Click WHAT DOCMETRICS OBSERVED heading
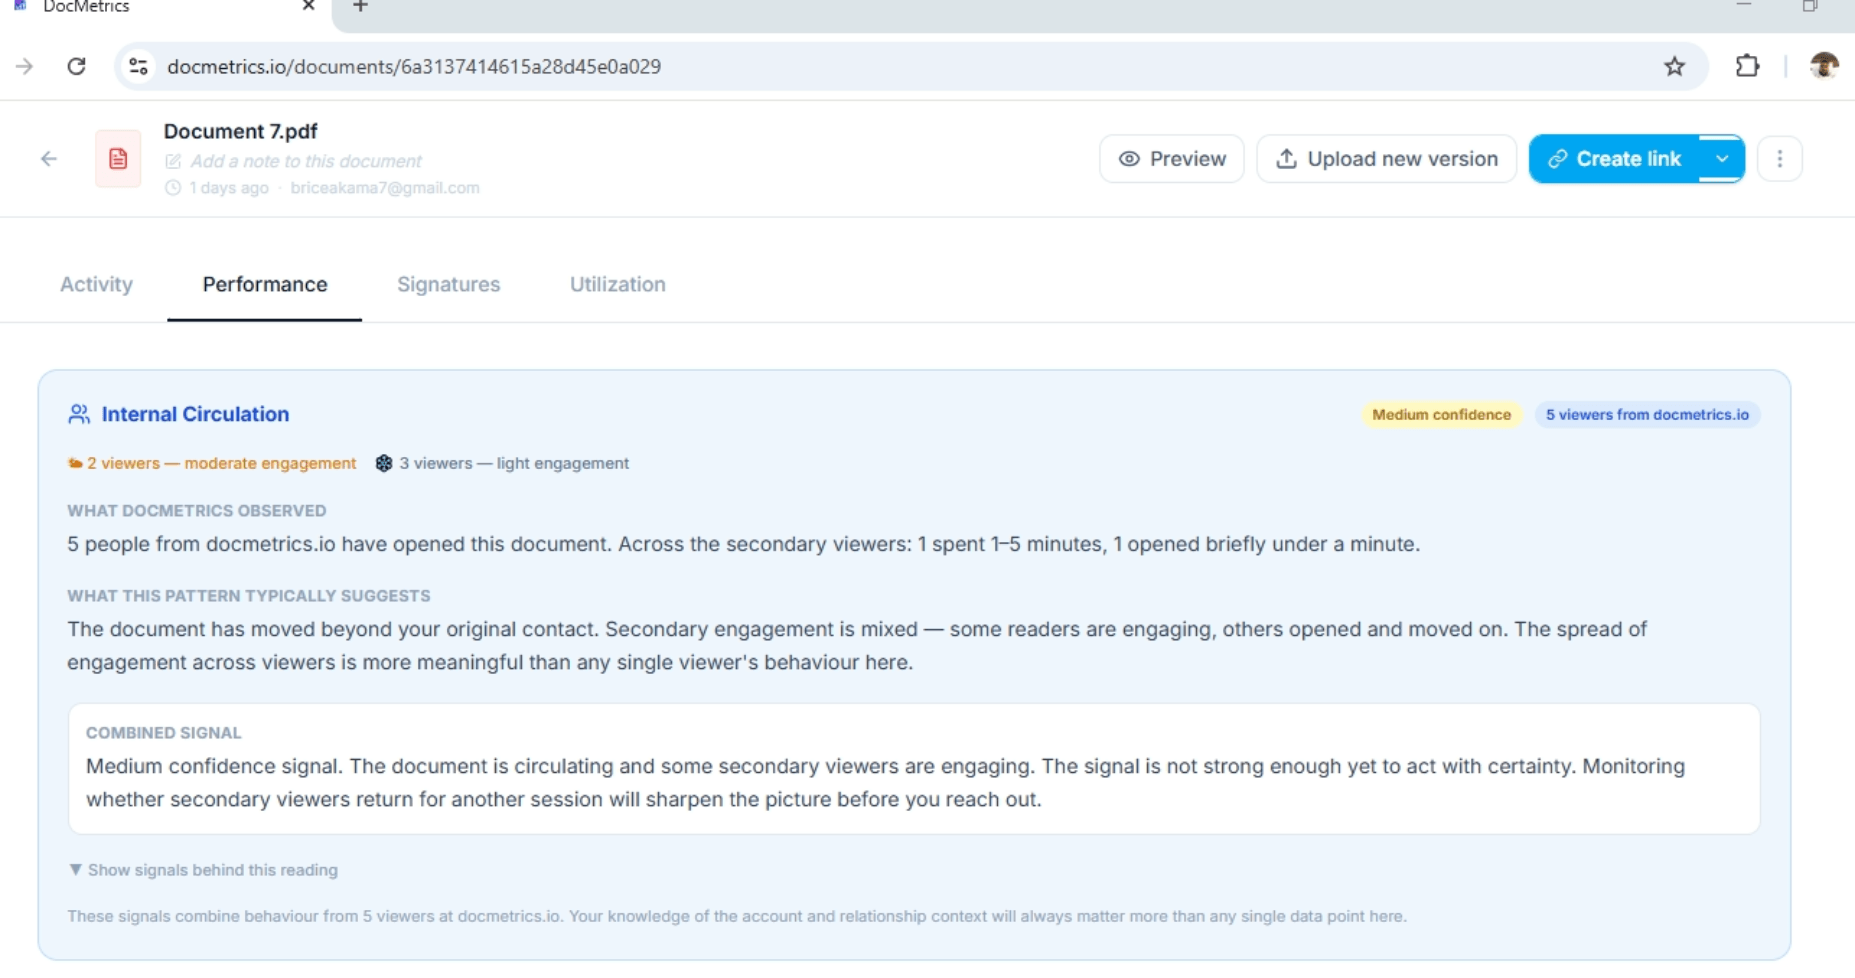 click(x=197, y=511)
